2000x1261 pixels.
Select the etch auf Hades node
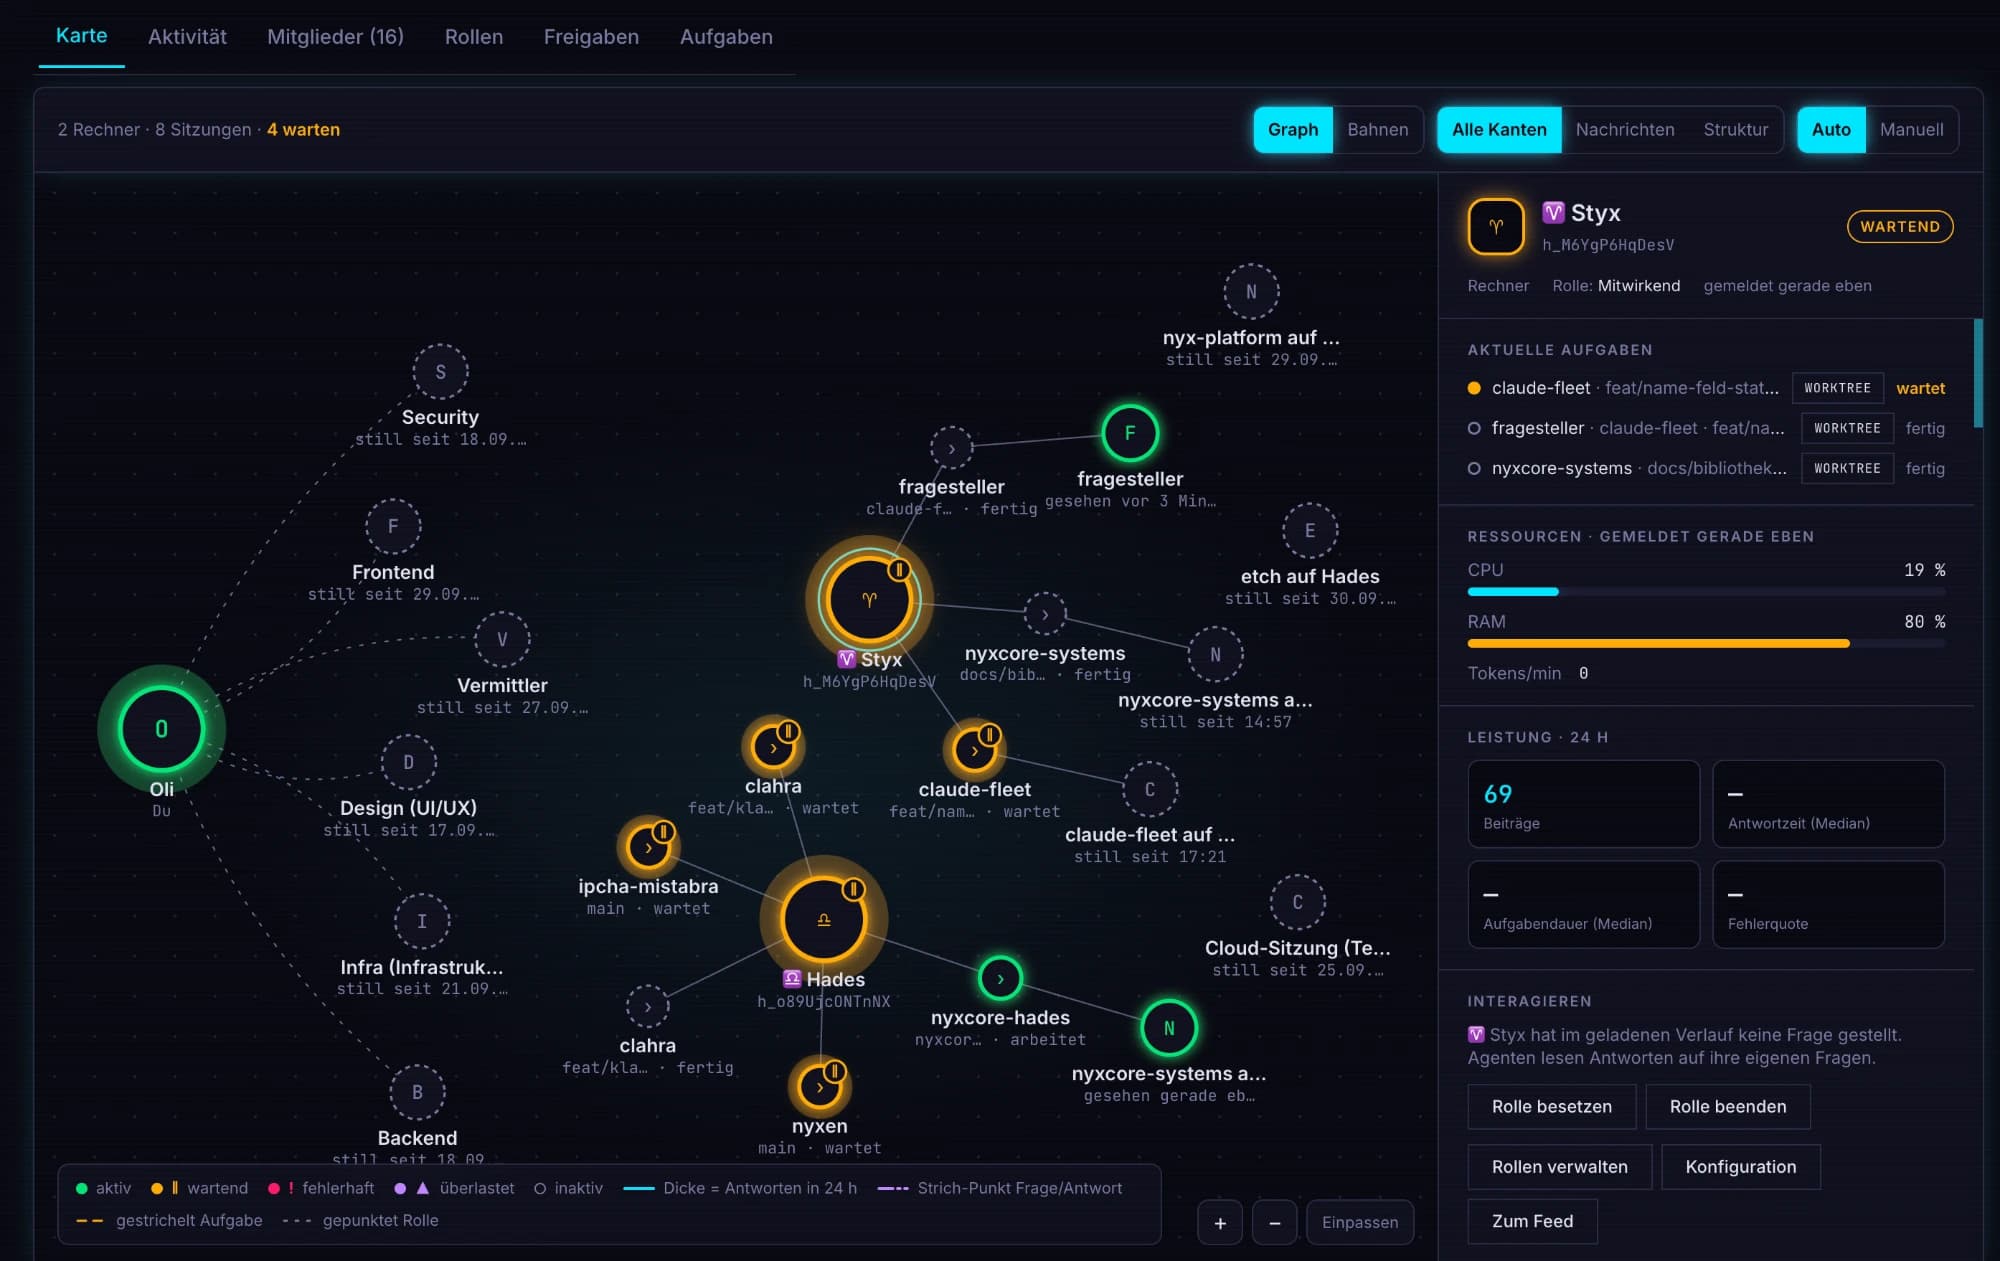[1310, 530]
